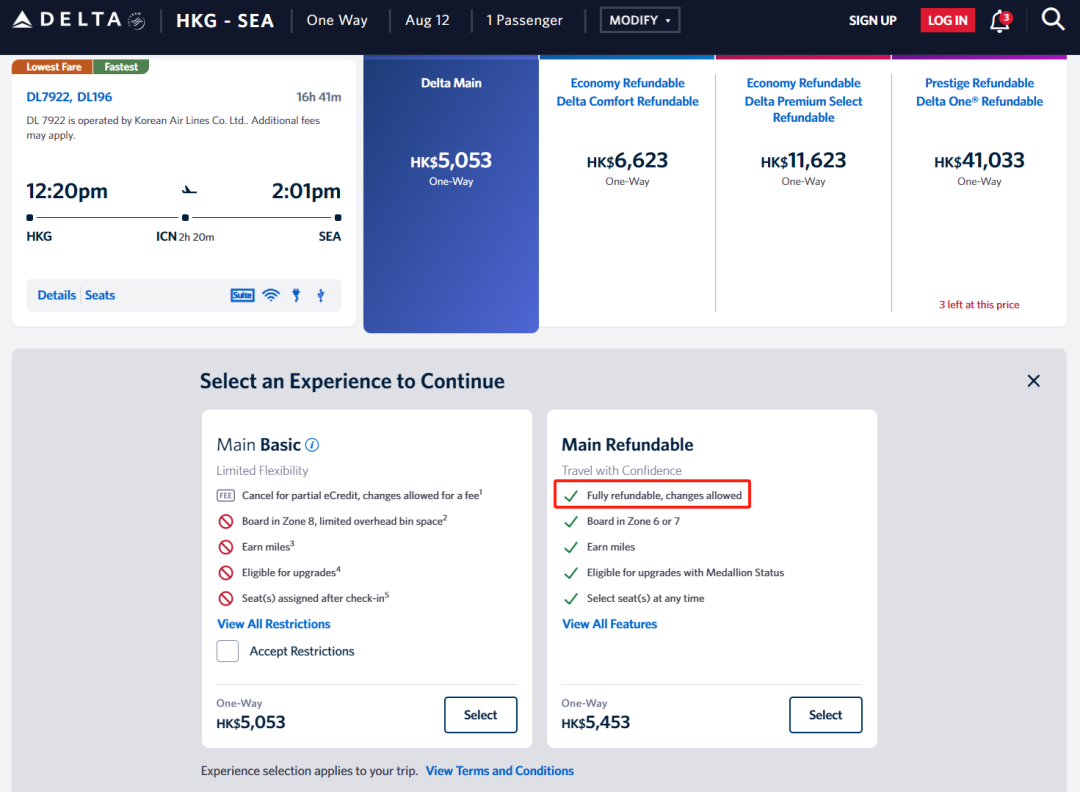
Task: Click the power outlet amenity icon
Action: pyautogui.click(x=296, y=295)
